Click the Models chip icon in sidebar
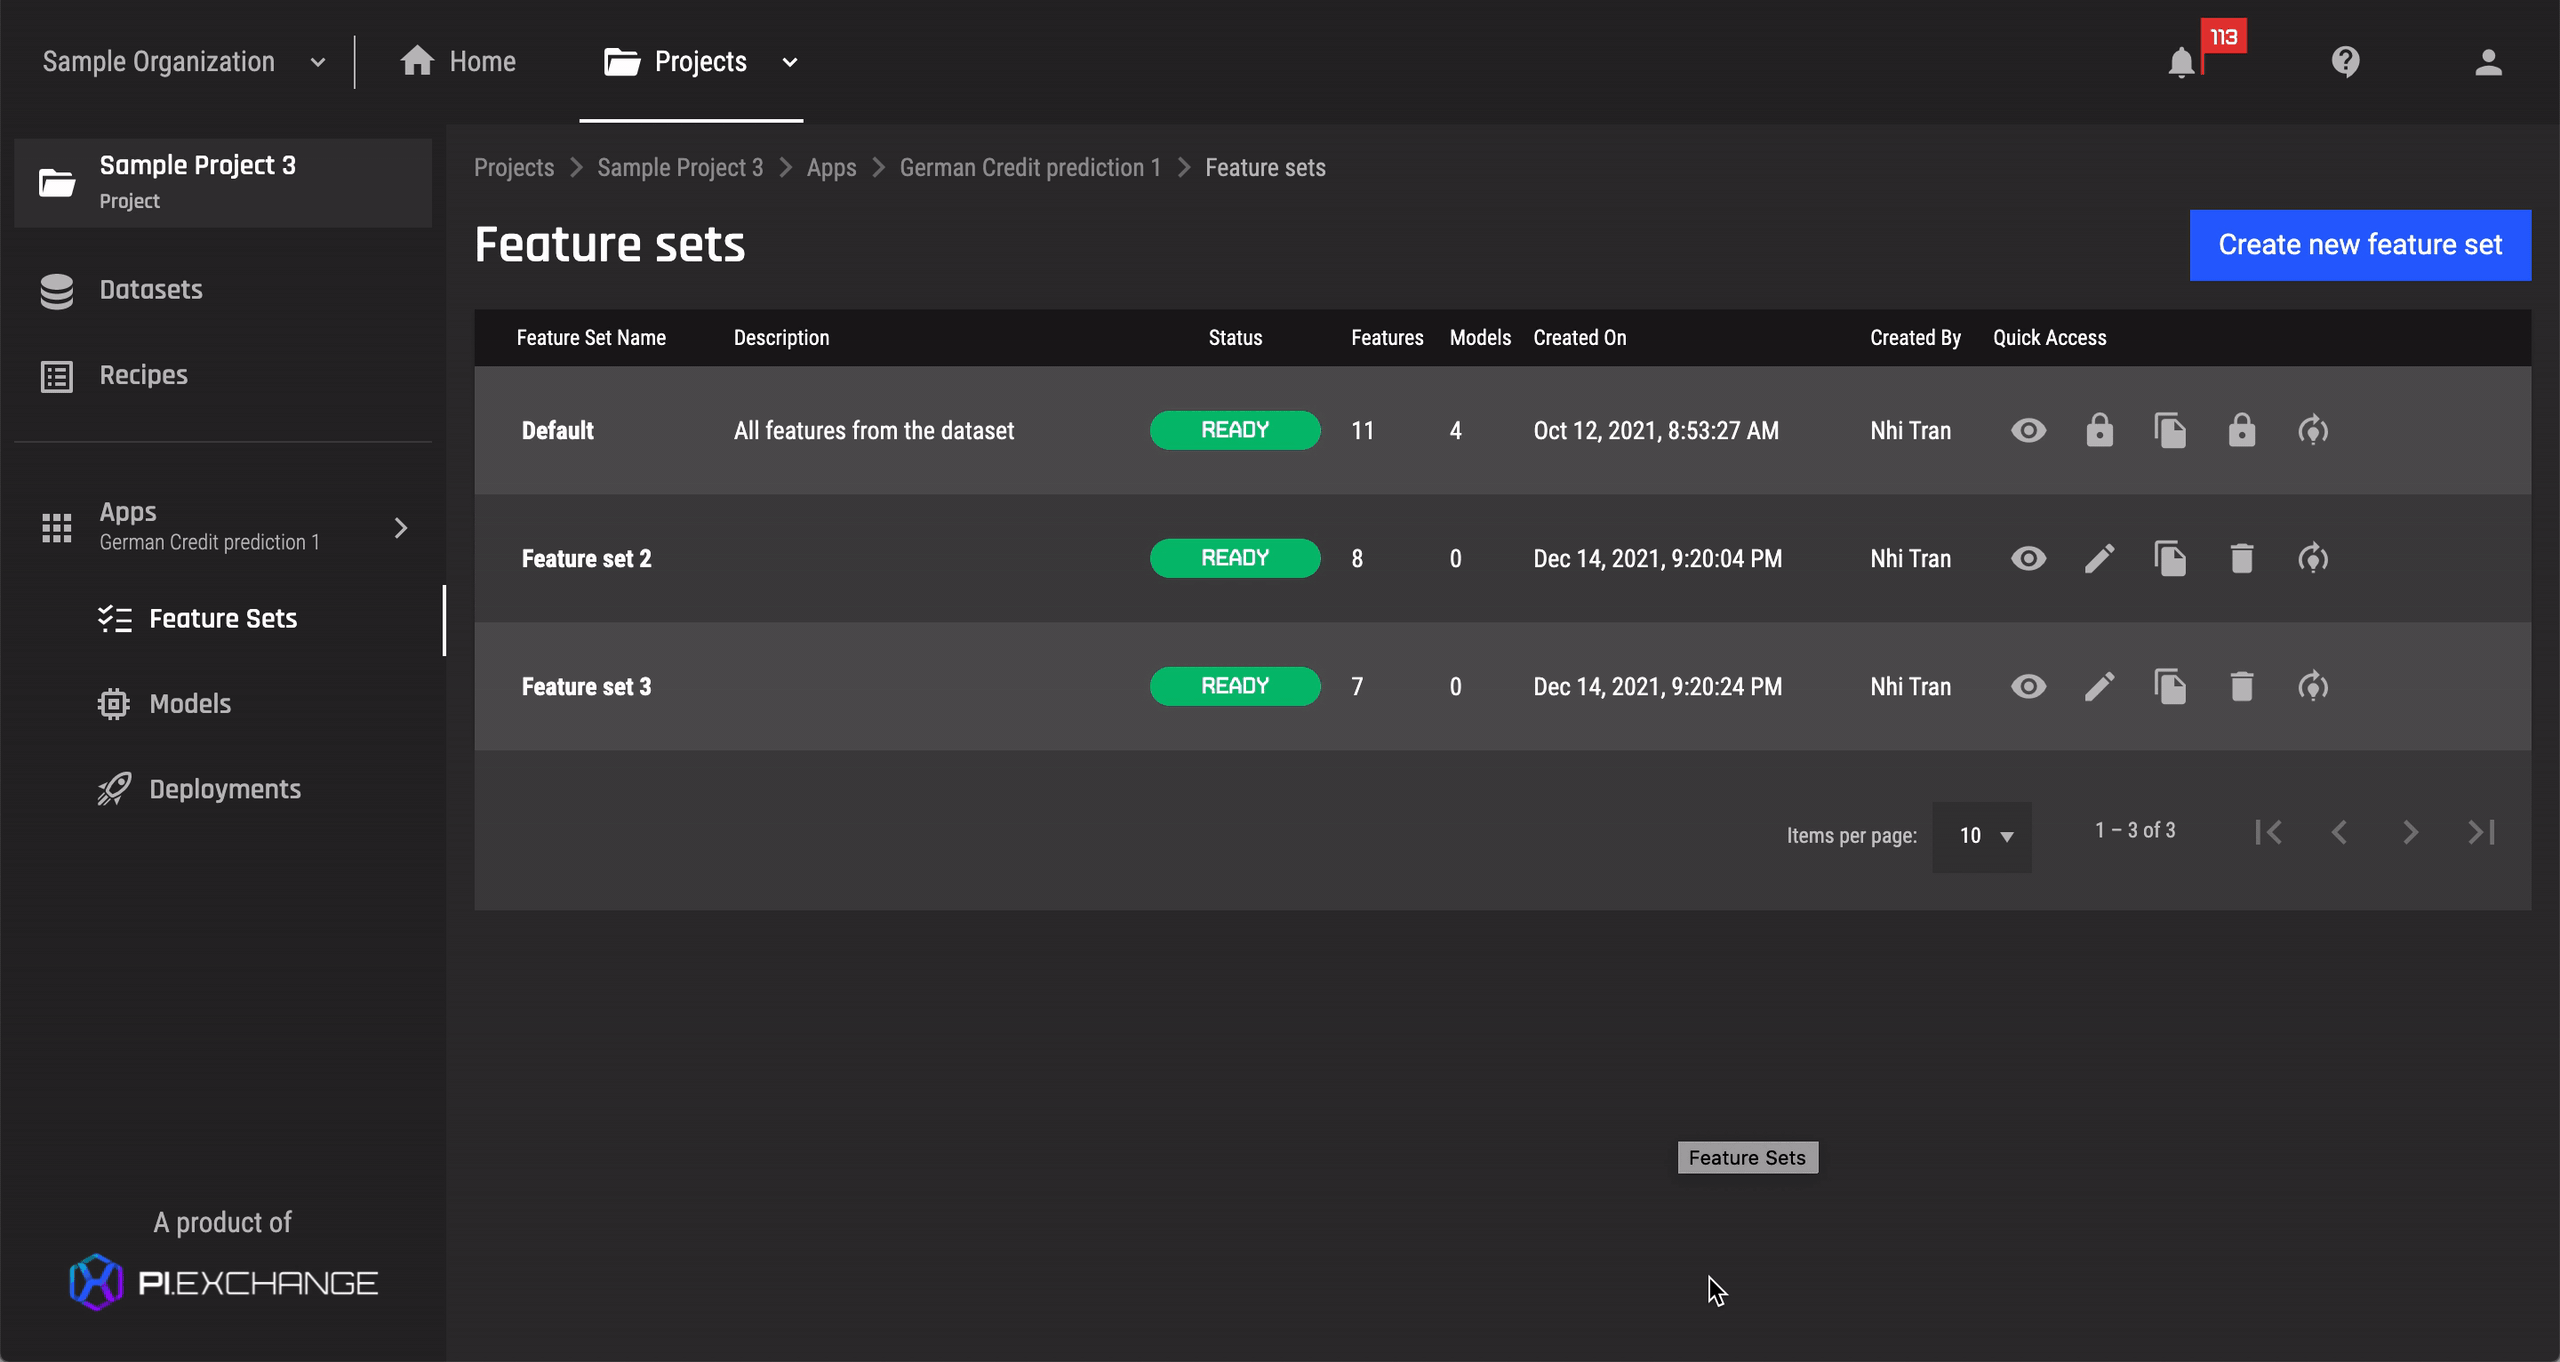The image size is (2560, 1362). tap(114, 704)
